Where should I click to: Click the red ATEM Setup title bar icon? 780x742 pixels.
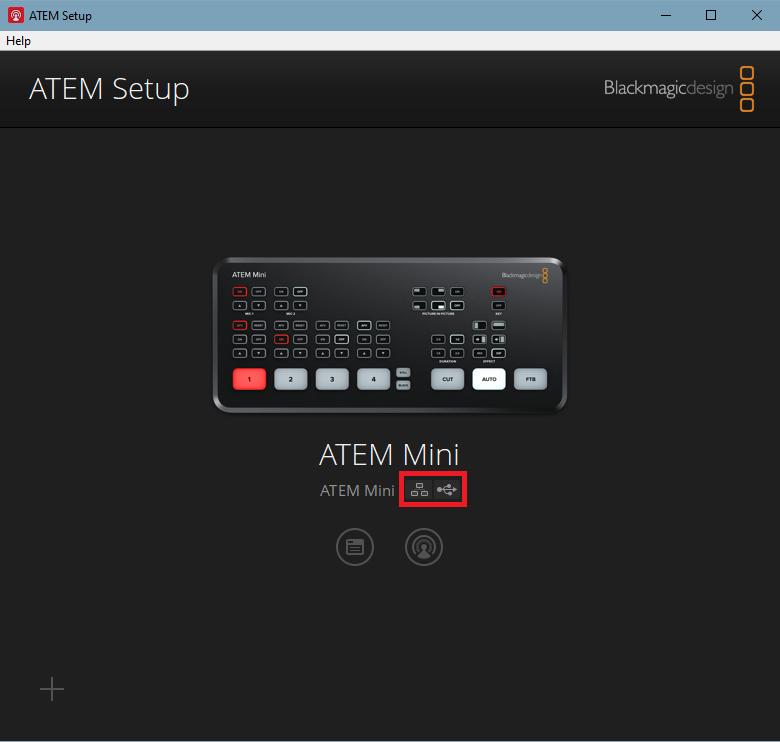pyautogui.click(x=16, y=15)
